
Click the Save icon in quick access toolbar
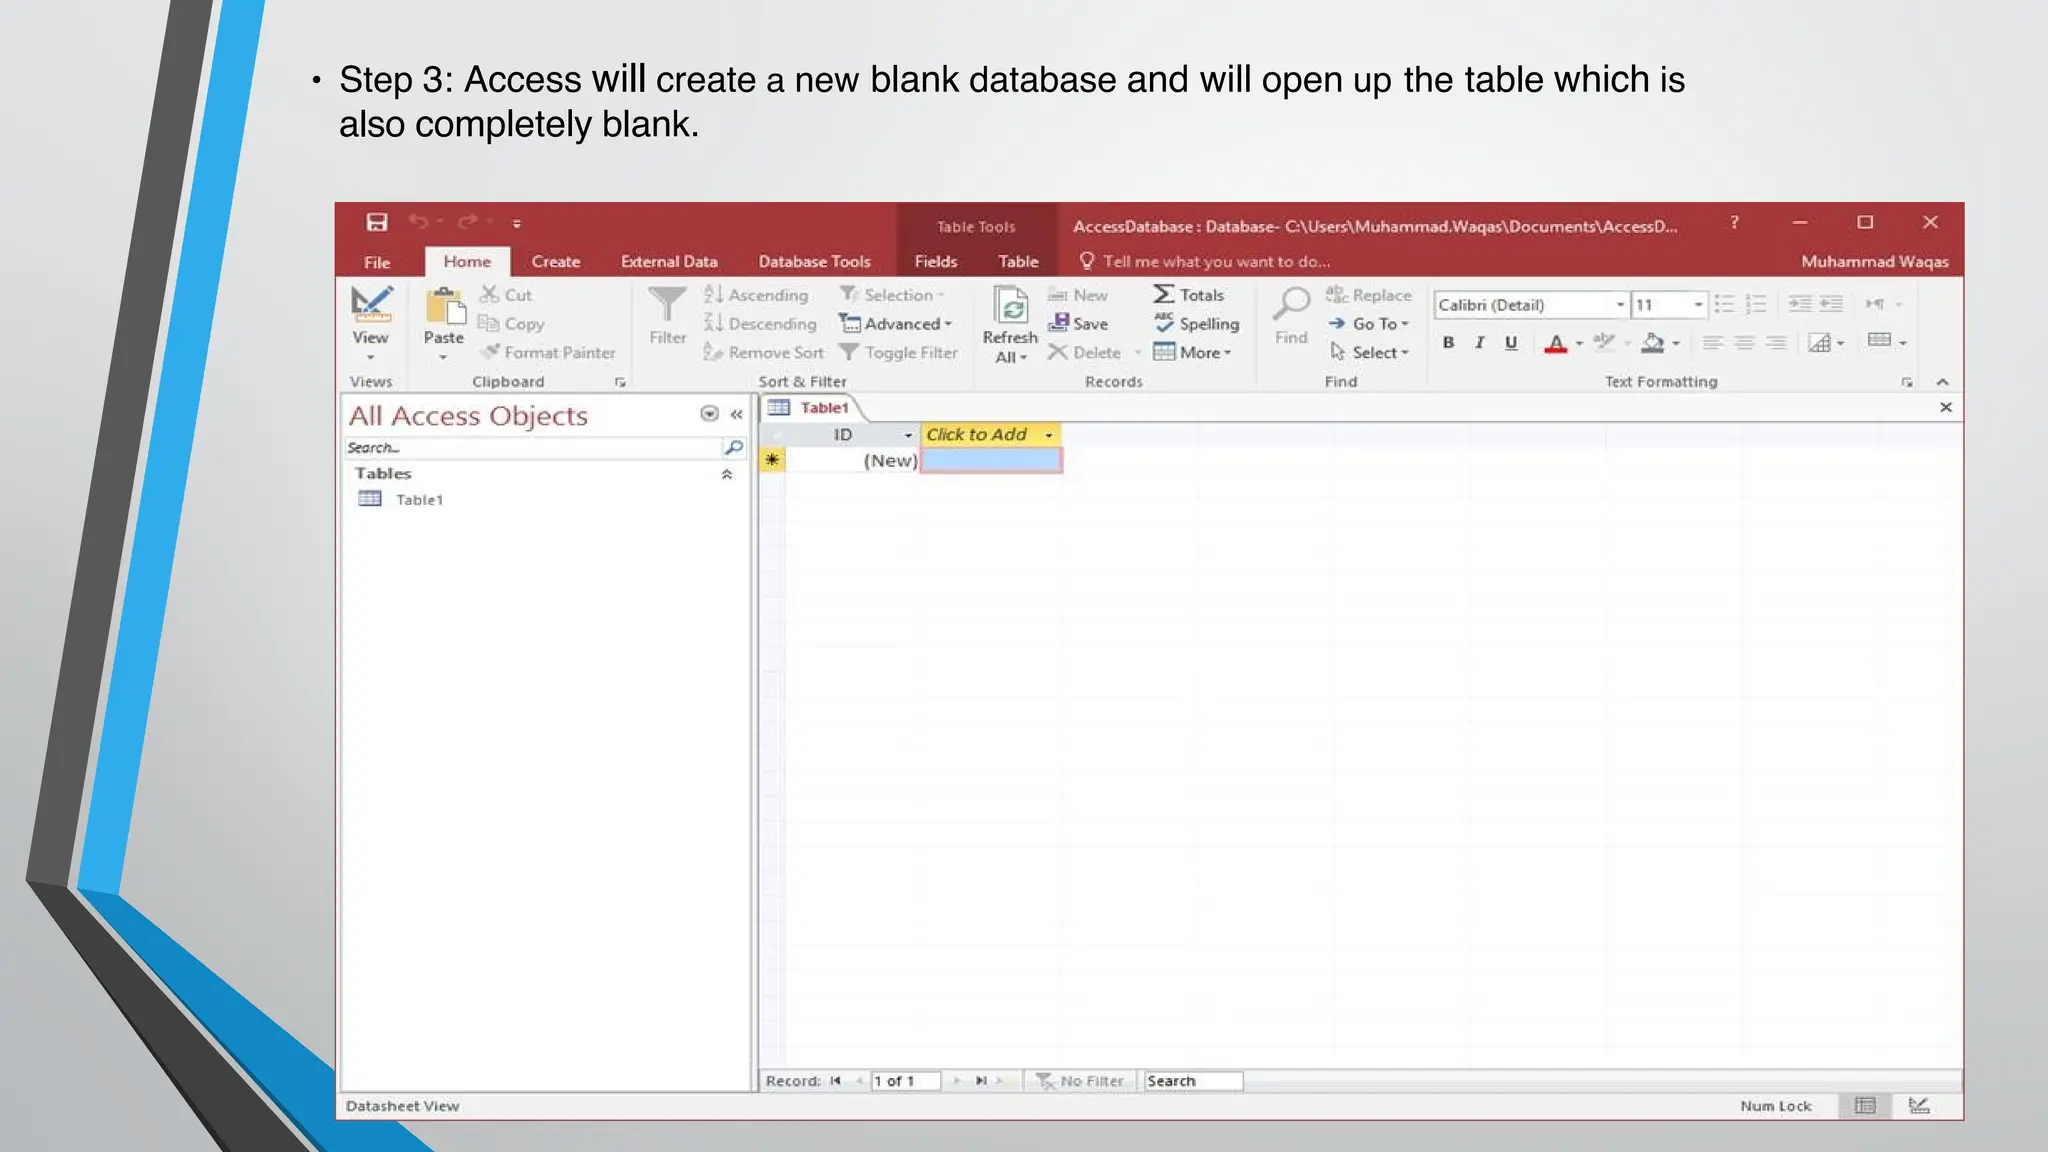coord(377,222)
